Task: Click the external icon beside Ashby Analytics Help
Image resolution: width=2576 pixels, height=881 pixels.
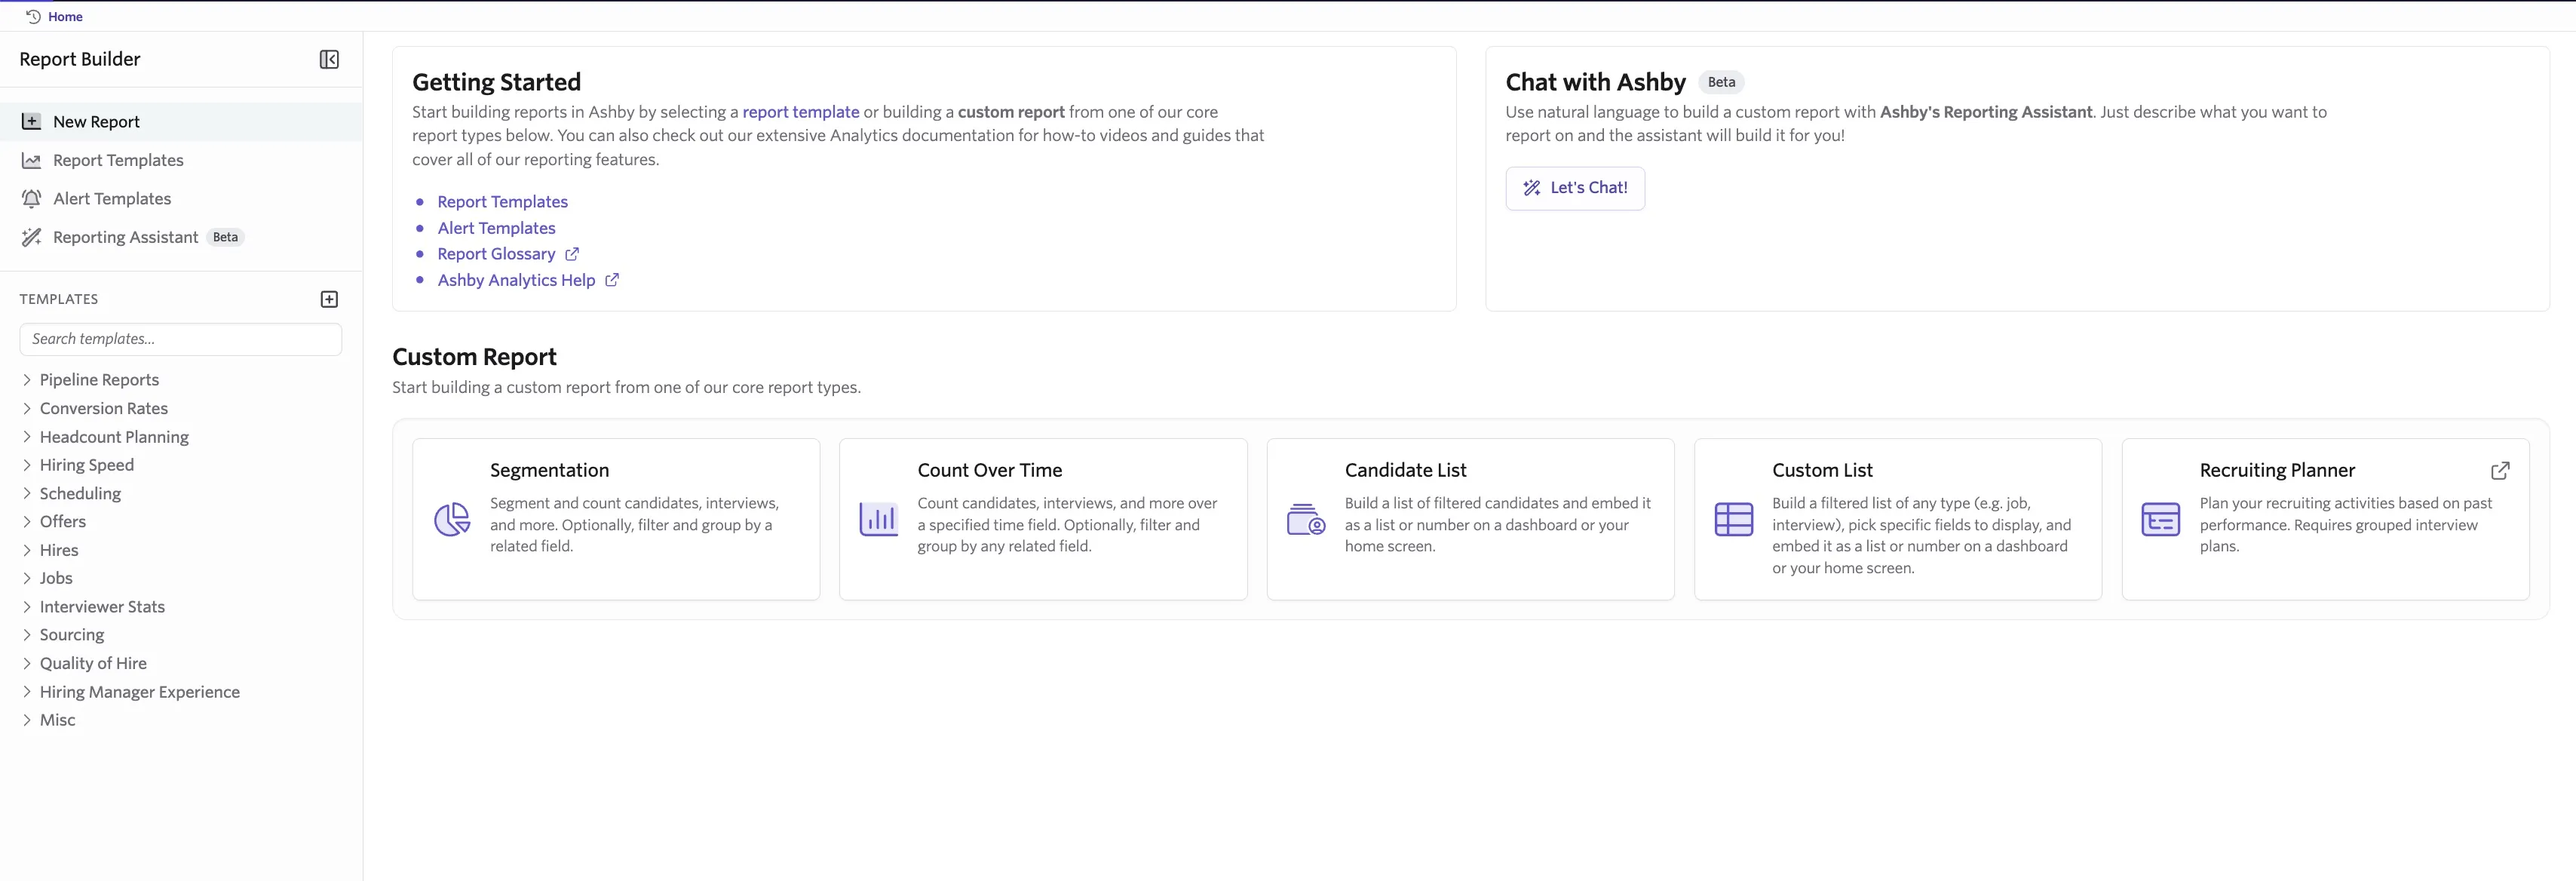Action: [612, 280]
